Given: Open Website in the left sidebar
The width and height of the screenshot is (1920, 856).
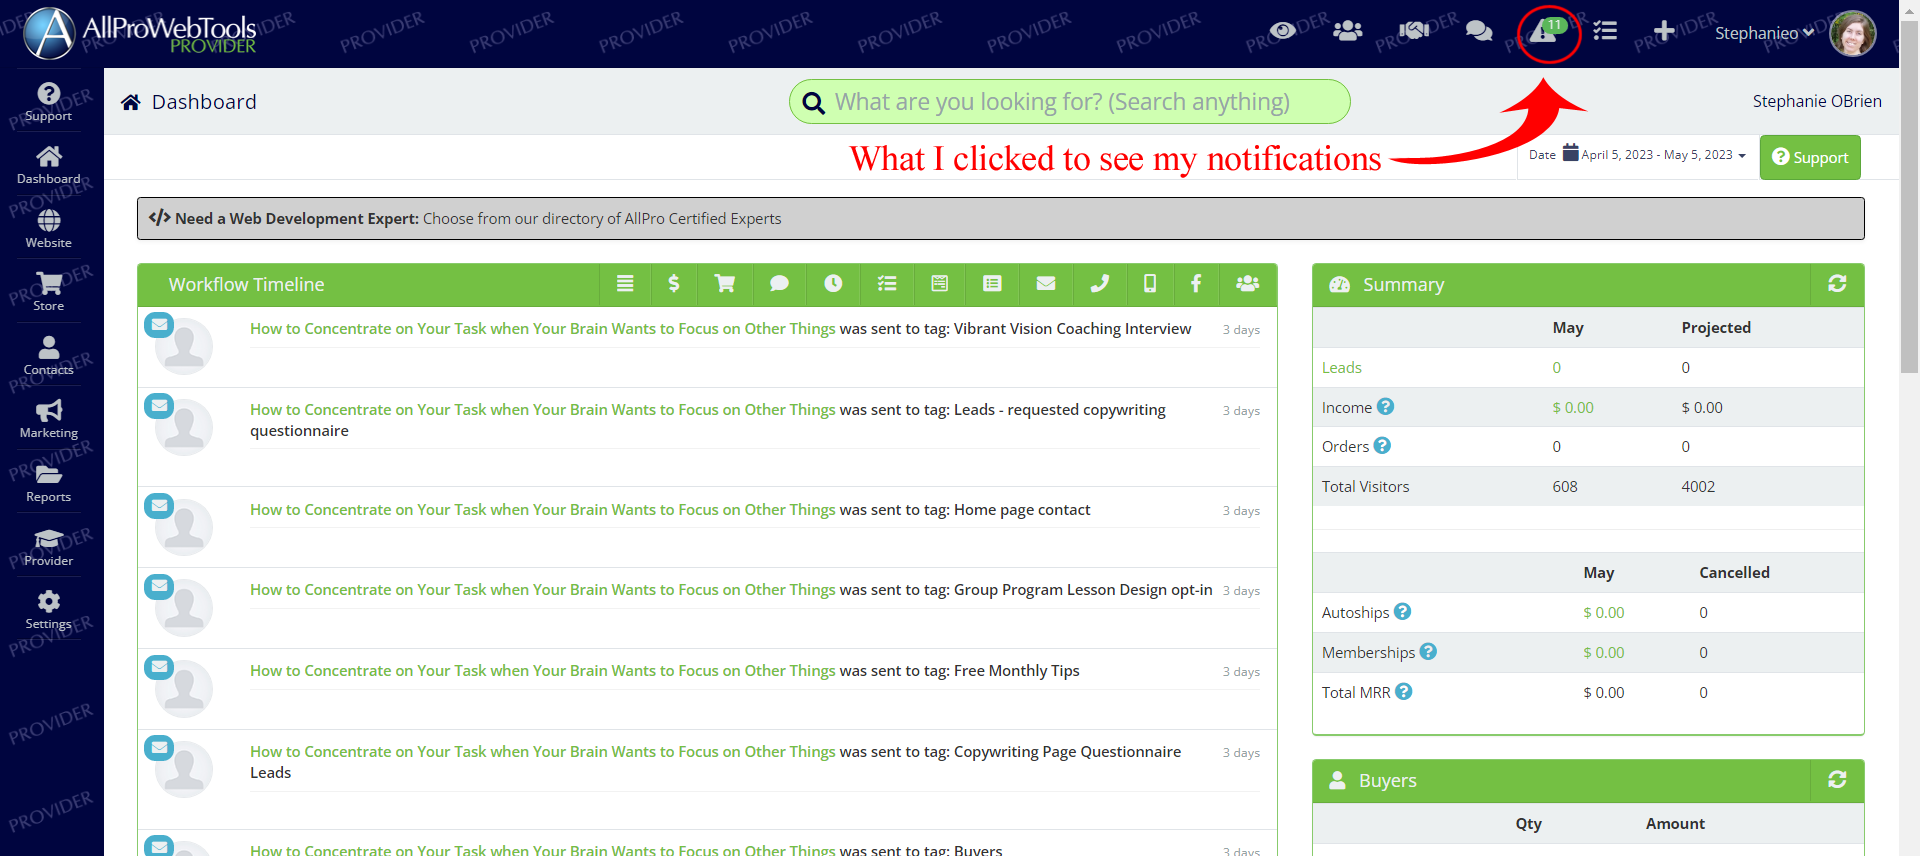Looking at the screenshot, I should click(x=48, y=229).
